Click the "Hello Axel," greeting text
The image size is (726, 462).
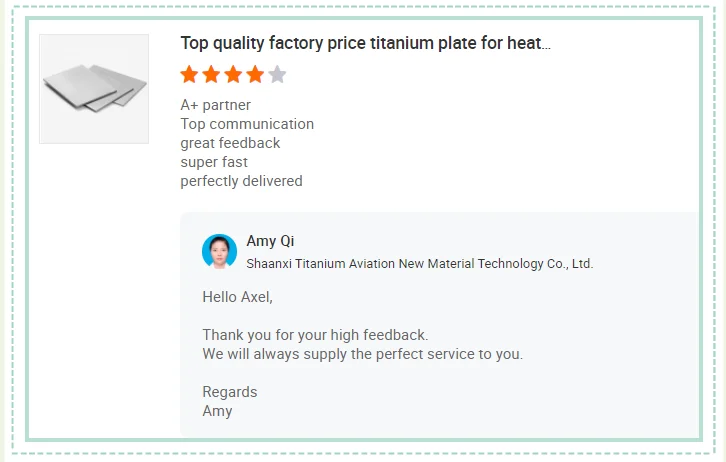coord(237,297)
